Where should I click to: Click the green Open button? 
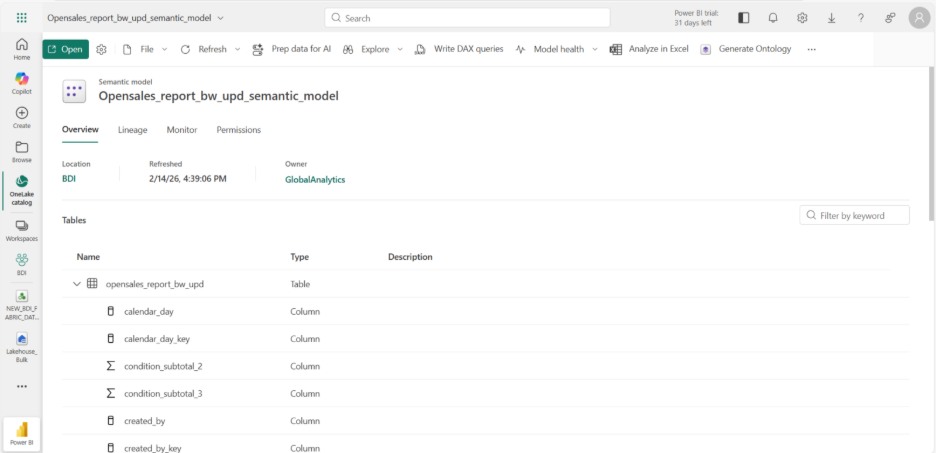[x=65, y=49]
